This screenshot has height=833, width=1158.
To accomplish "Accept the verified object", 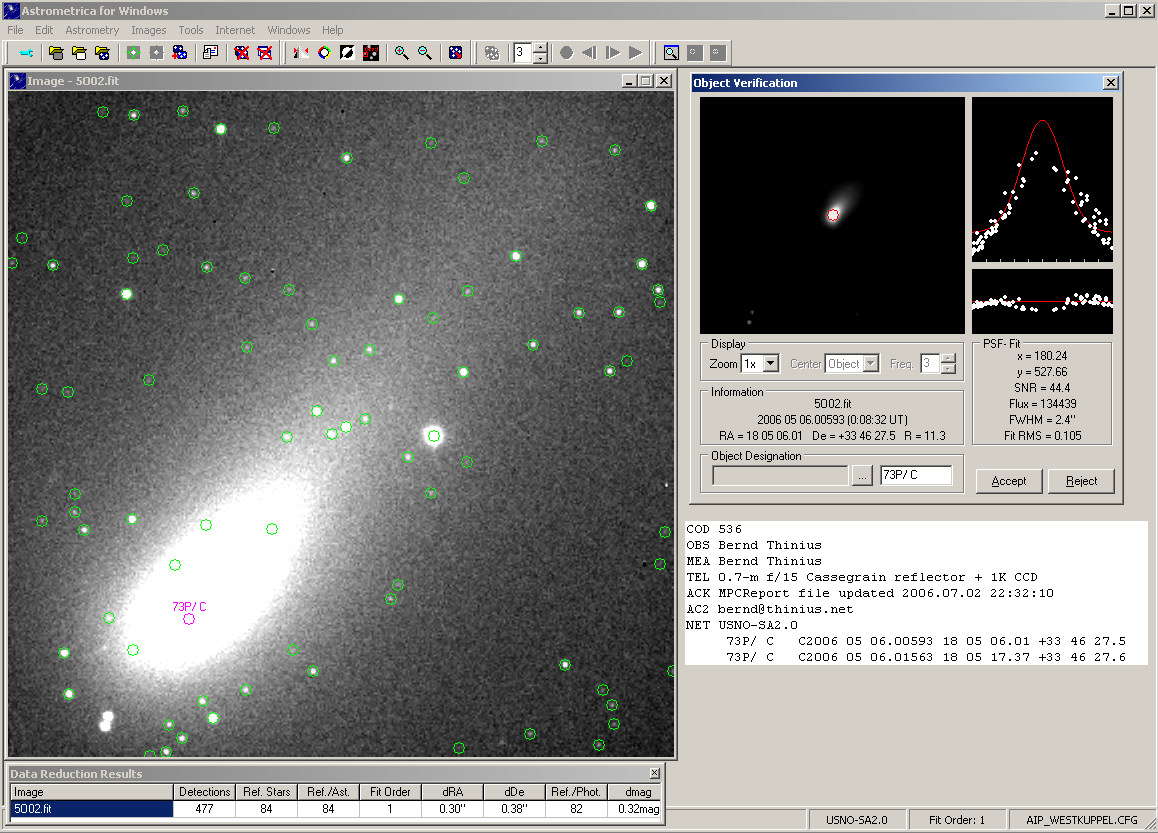I will click(x=1008, y=481).
